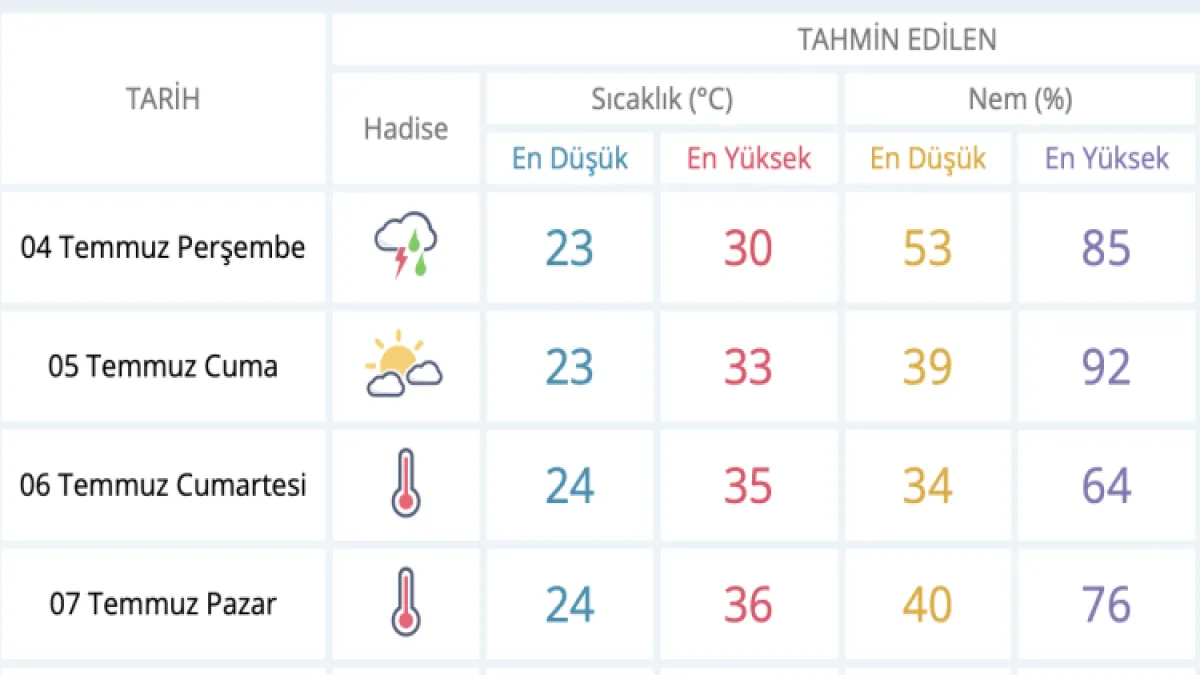The height and width of the screenshot is (675, 1200).
Task: Click the TARİH column header
Action: (x=163, y=99)
